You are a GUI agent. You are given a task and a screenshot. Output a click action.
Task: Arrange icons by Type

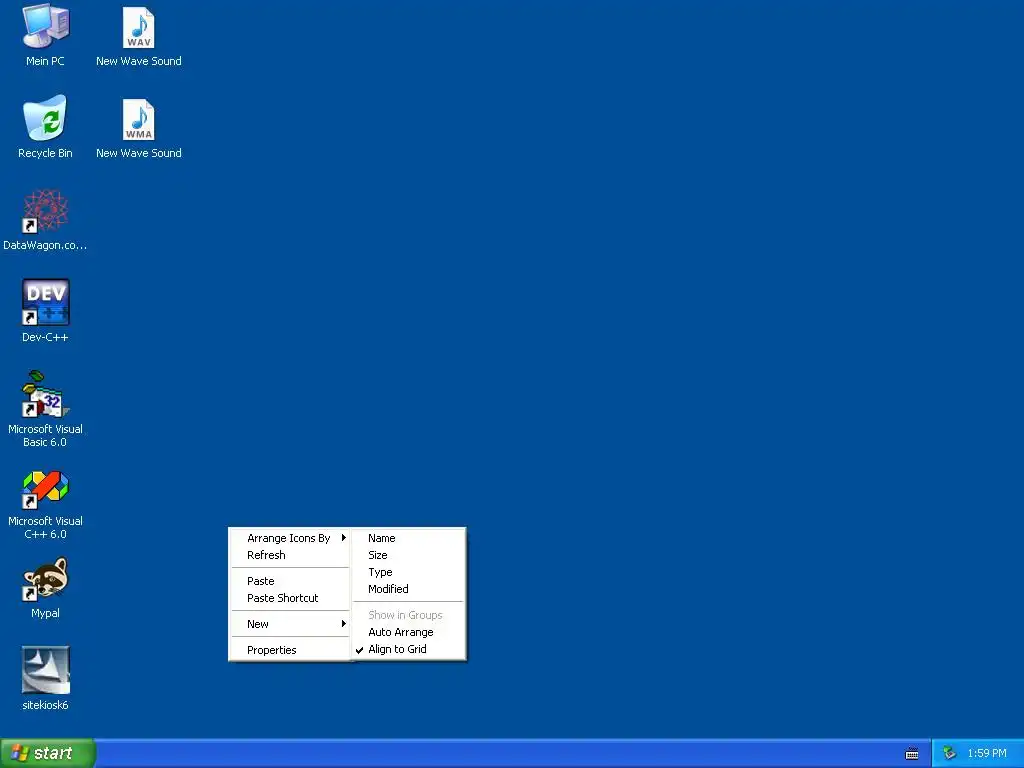(408, 572)
